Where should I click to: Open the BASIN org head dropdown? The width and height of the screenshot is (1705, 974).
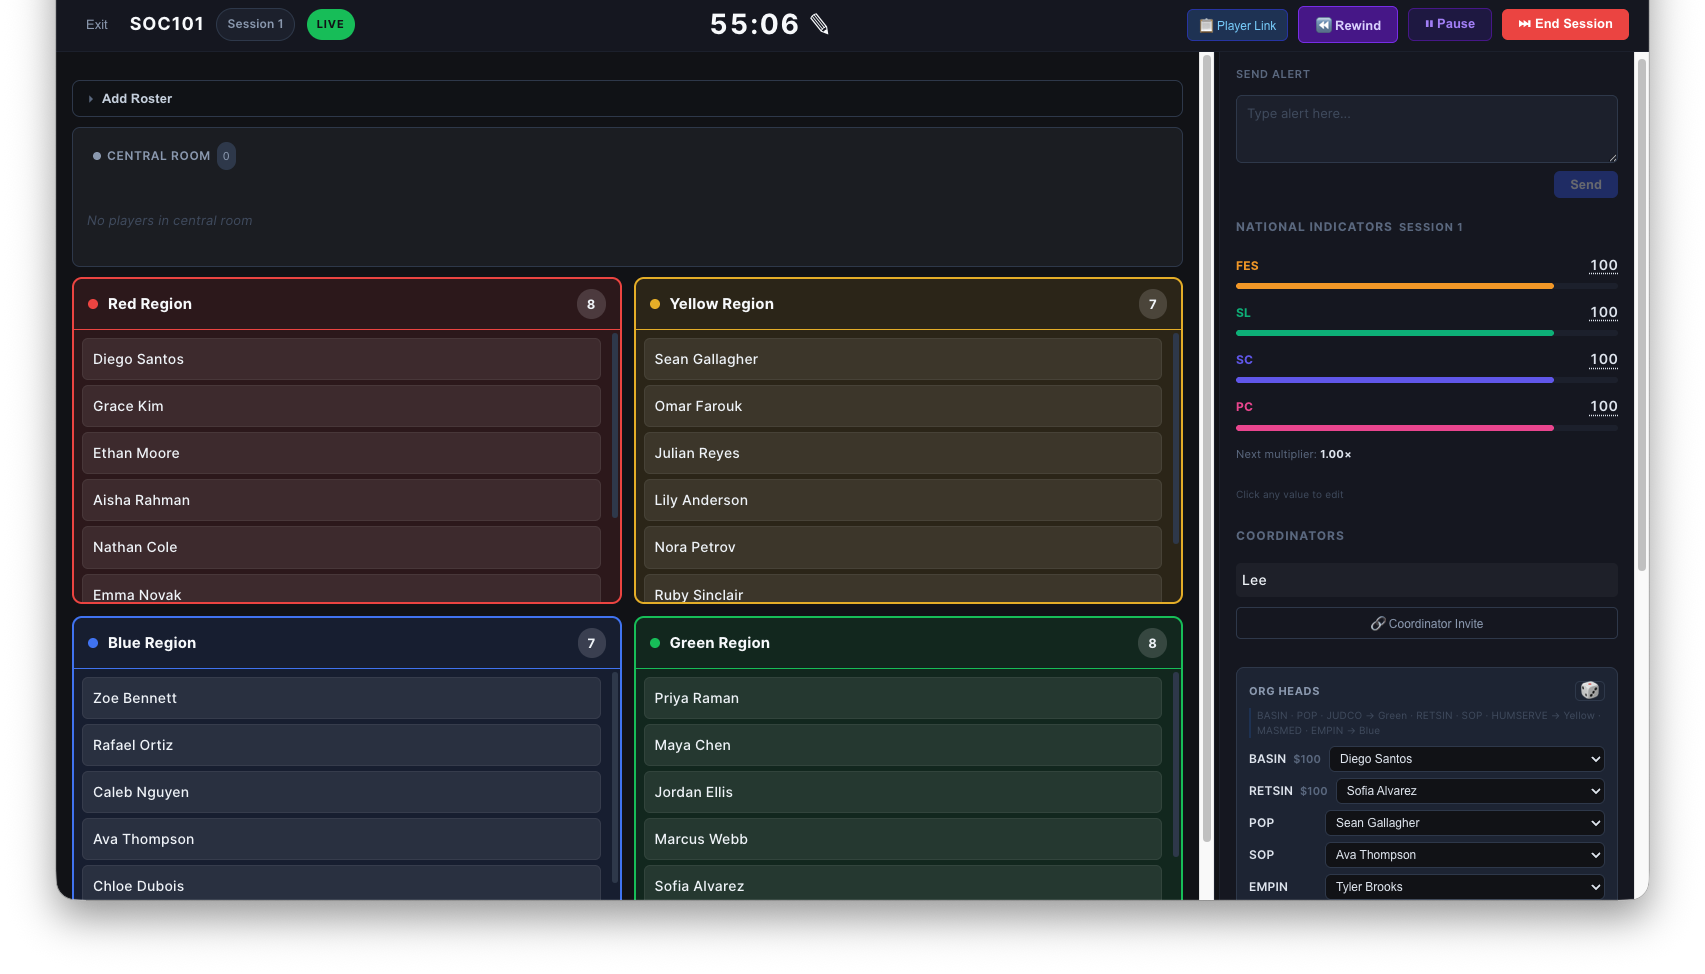[x=1466, y=759]
